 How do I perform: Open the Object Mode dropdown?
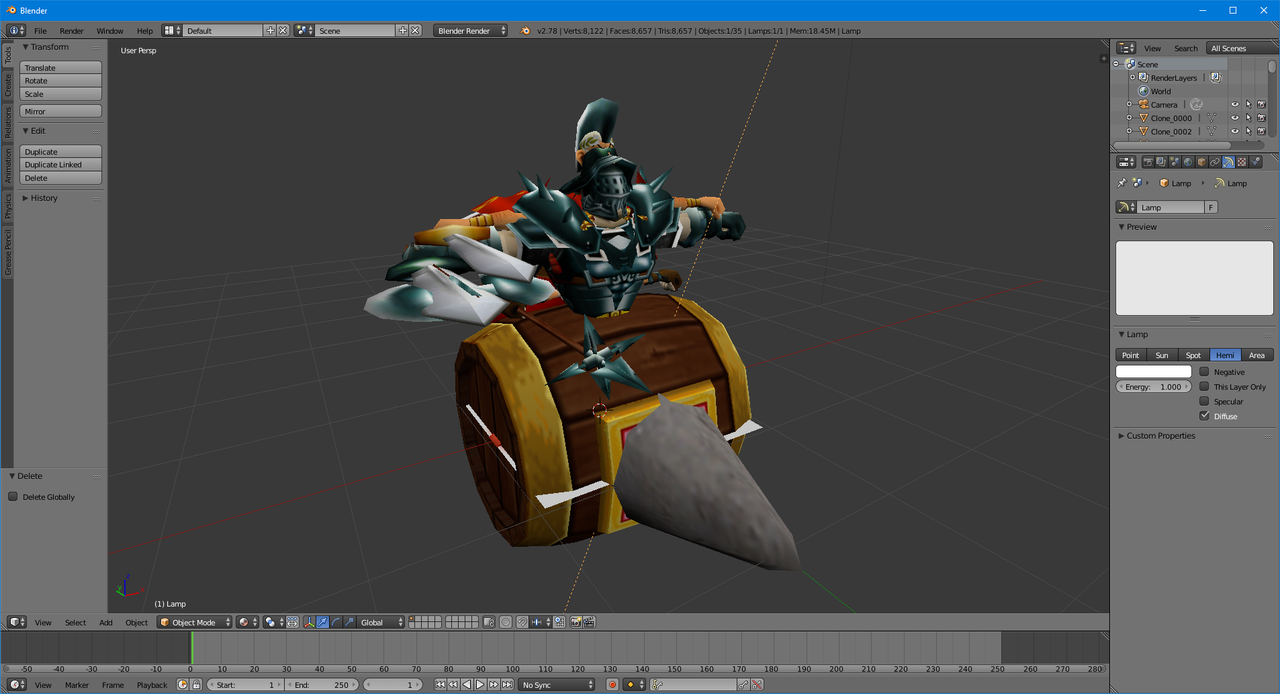point(194,622)
